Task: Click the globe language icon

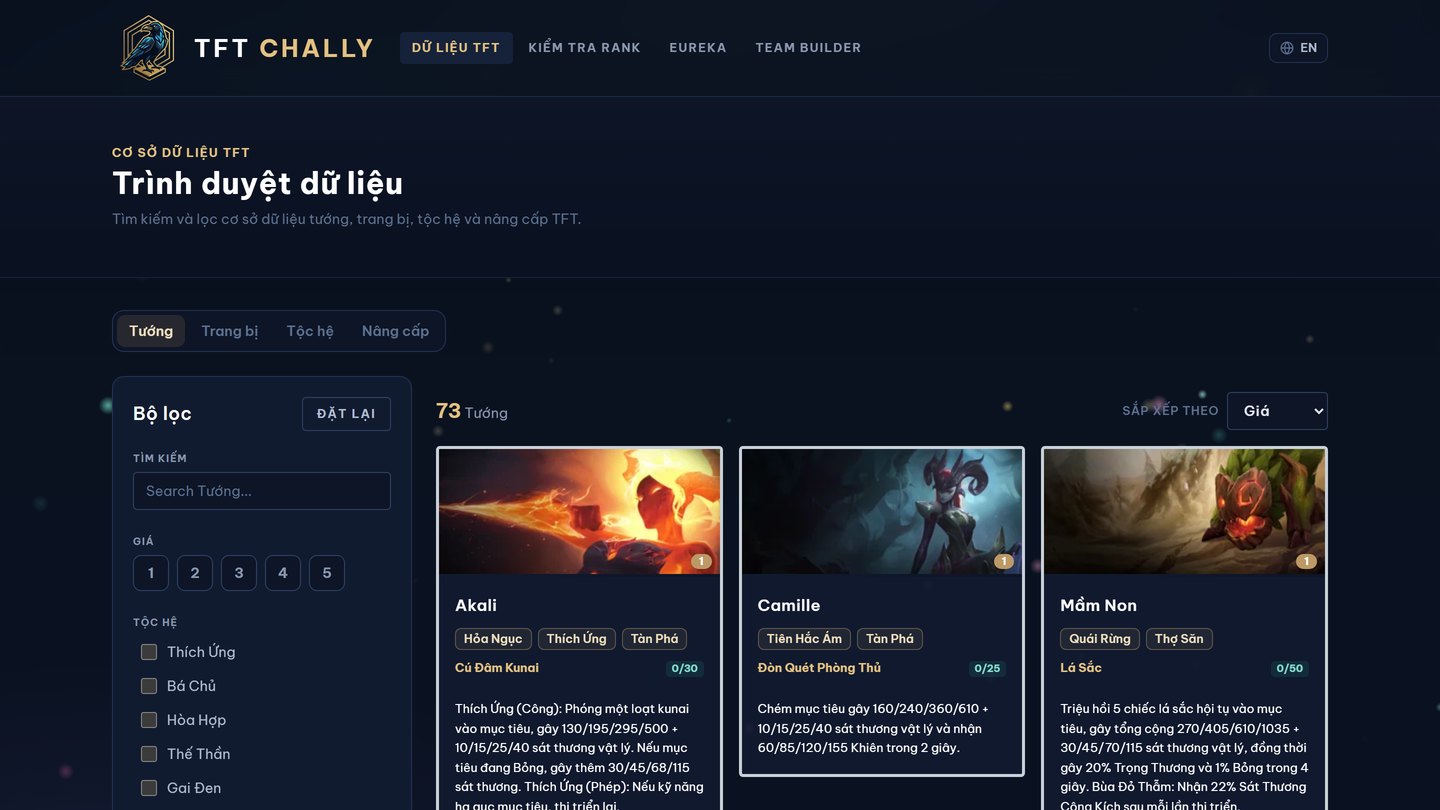Action: point(1287,48)
